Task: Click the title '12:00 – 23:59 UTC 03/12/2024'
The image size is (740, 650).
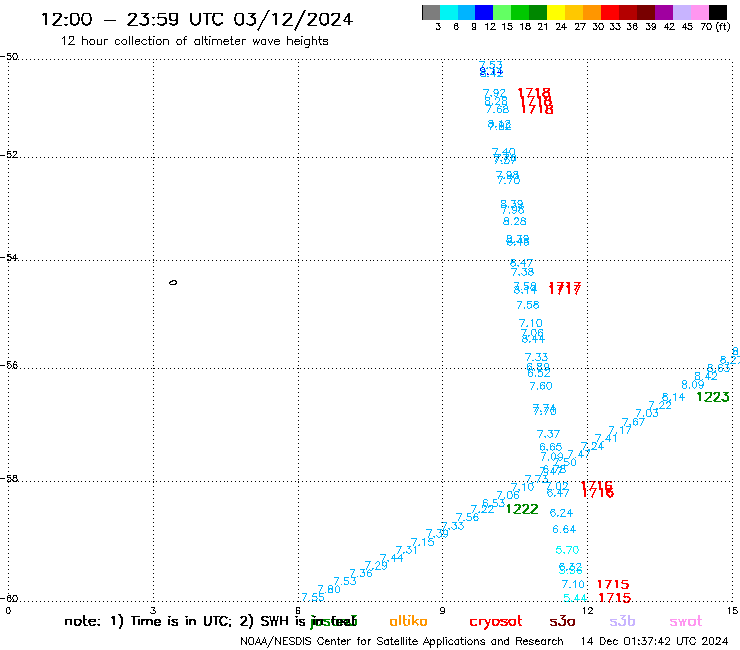Action: click(197, 19)
